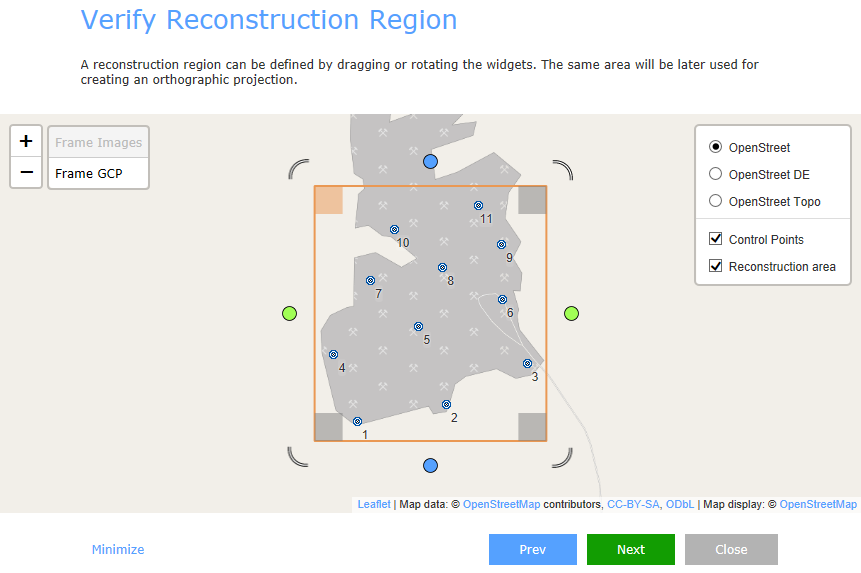The height and width of the screenshot is (573, 861).
Task: Click the bottom-left rotation arc widget
Action: [297, 457]
